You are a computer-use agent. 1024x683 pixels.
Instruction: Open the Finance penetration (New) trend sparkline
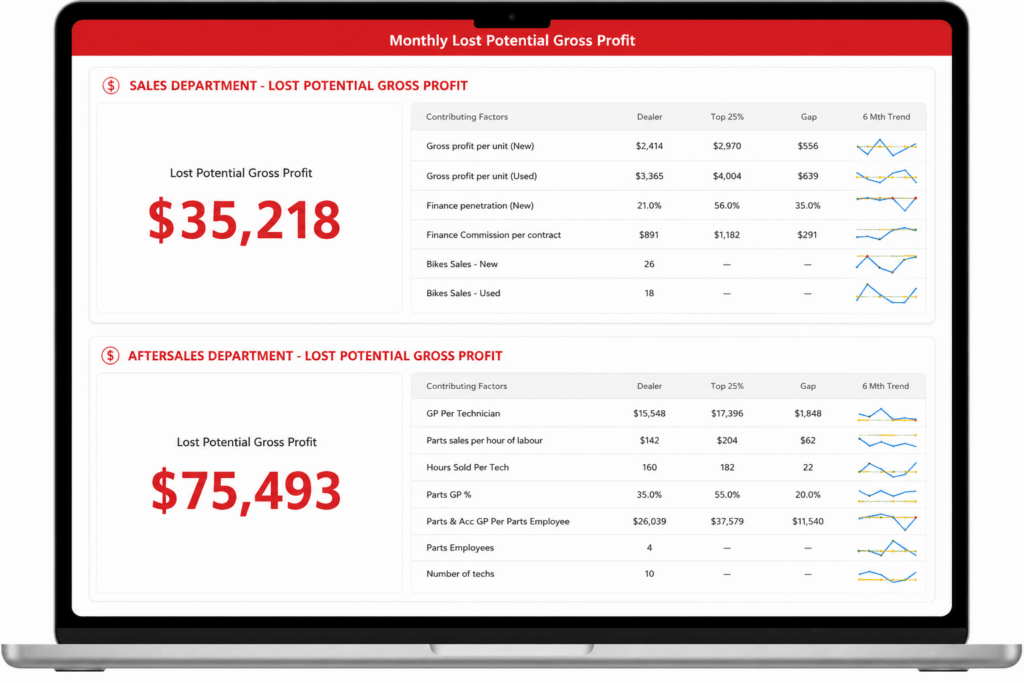tap(886, 203)
